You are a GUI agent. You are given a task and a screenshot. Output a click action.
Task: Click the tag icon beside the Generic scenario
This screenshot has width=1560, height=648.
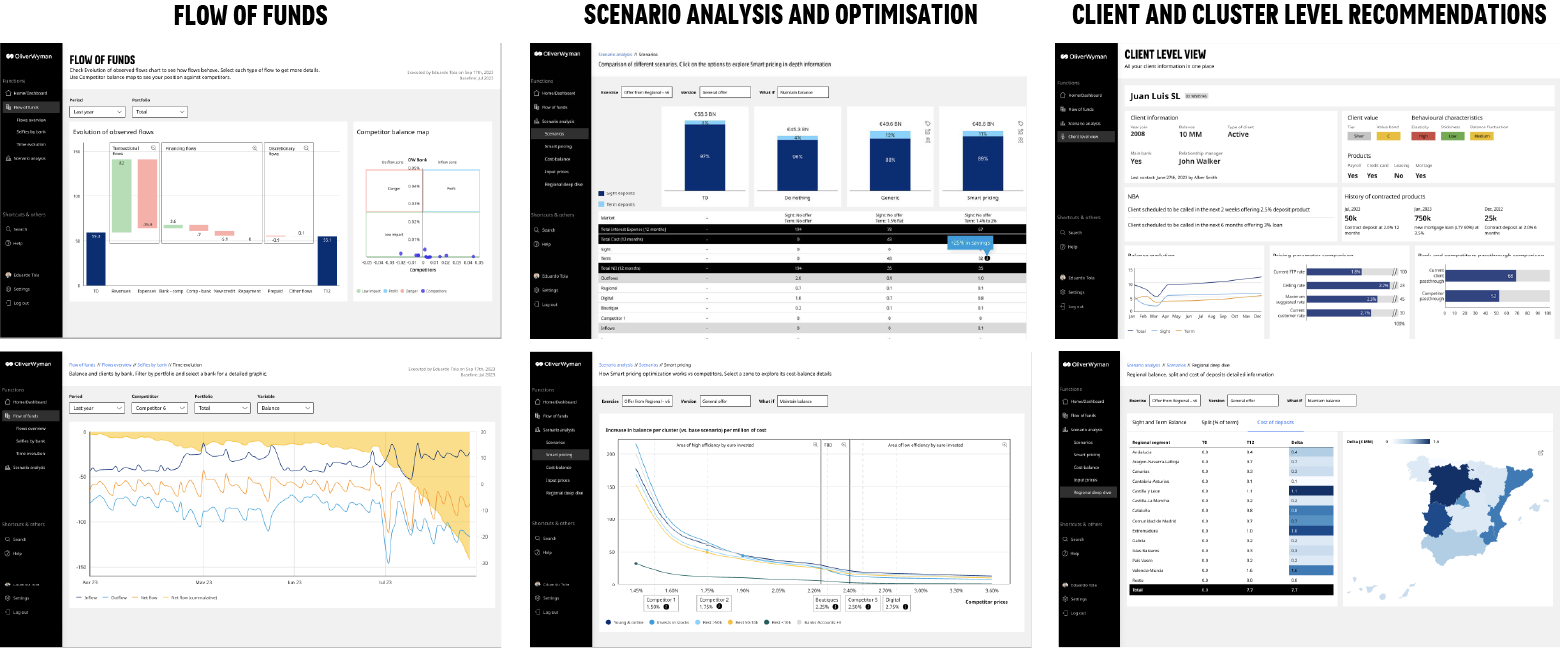[929, 123]
